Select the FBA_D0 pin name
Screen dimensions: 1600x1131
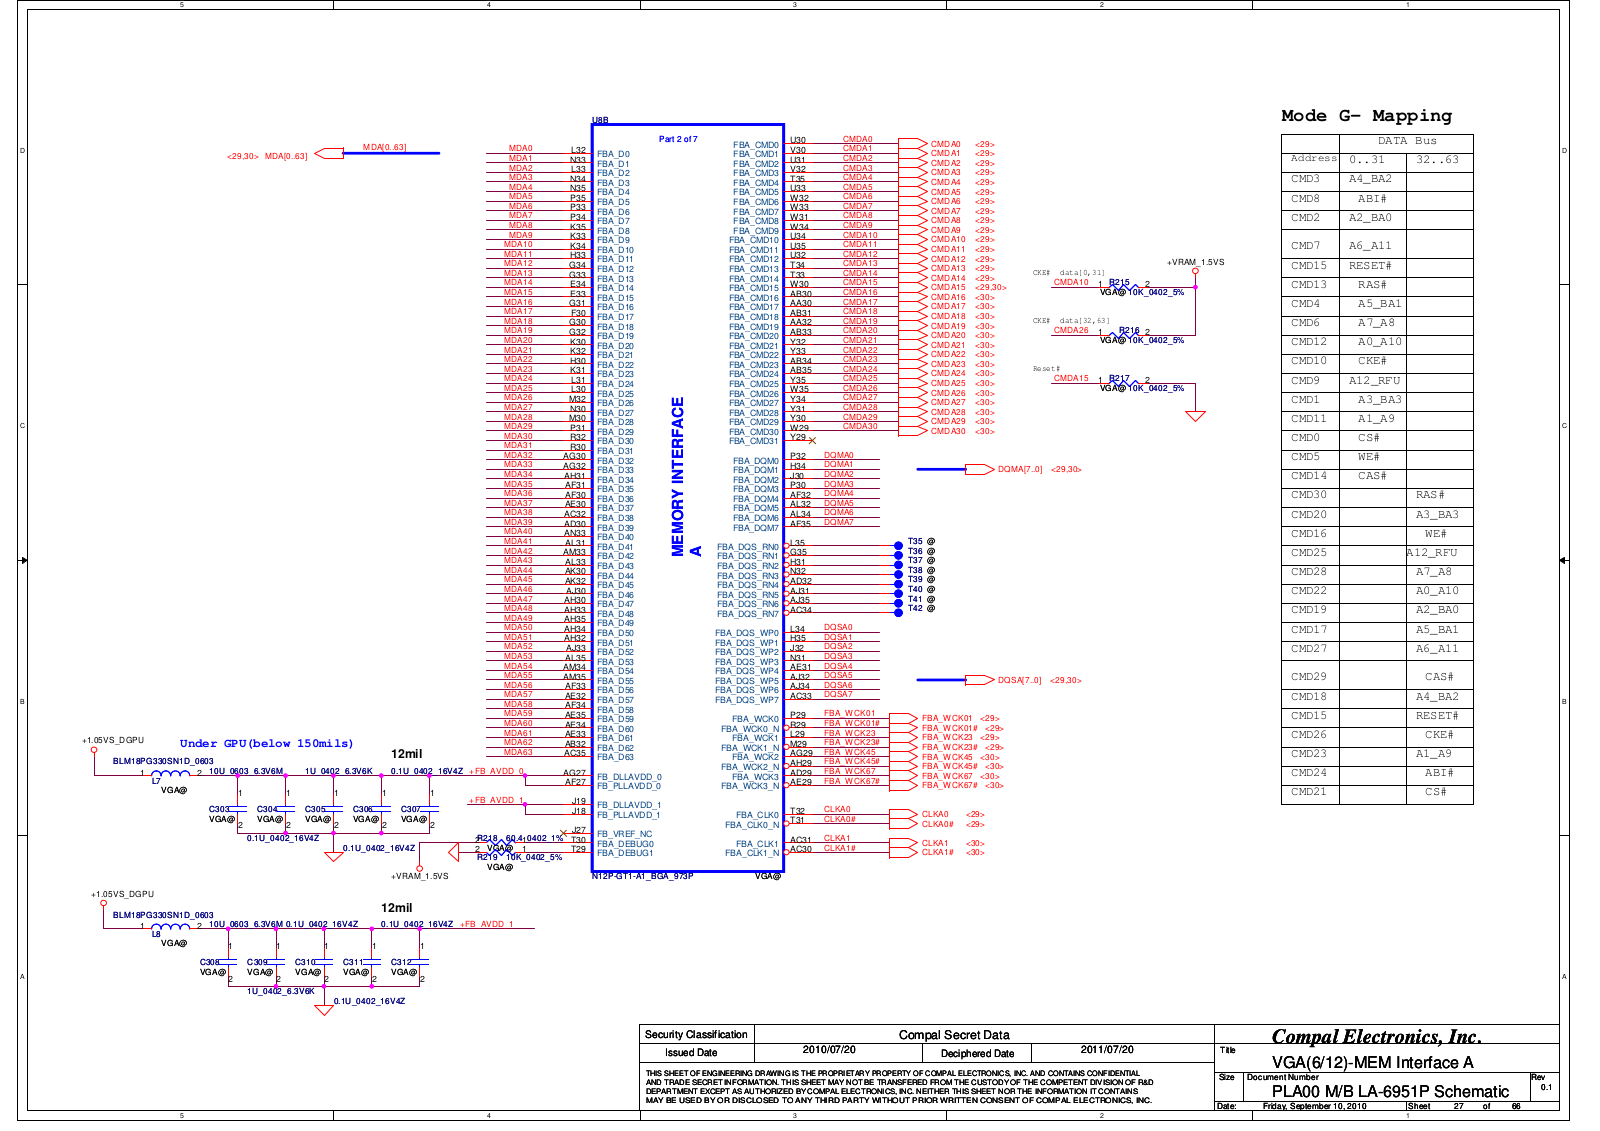[x=613, y=154]
